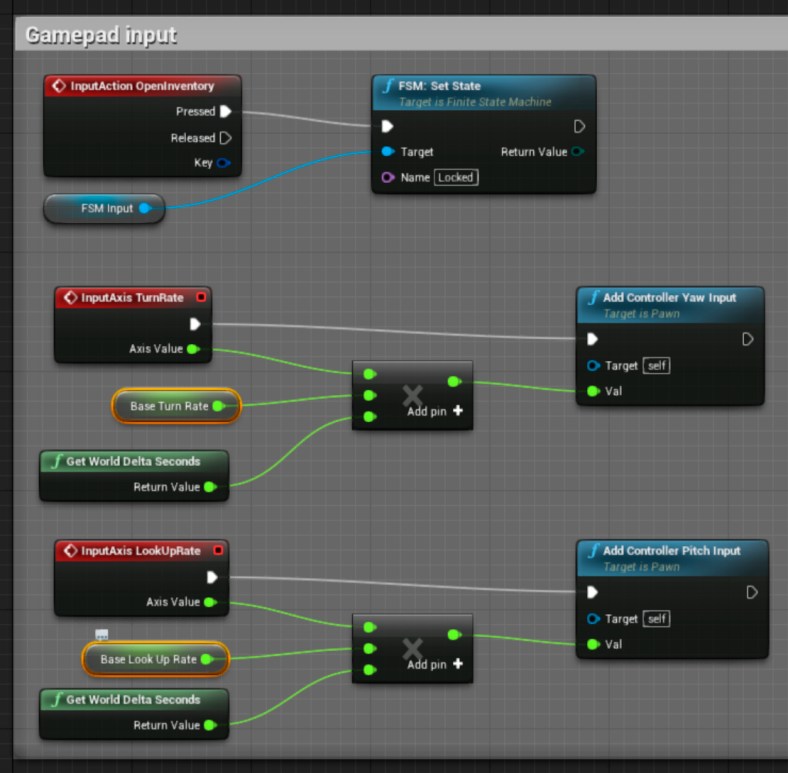This screenshot has width=788, height=773.
Task: Click the Key output pin on OpenInventory
Action: pos(224,164)
